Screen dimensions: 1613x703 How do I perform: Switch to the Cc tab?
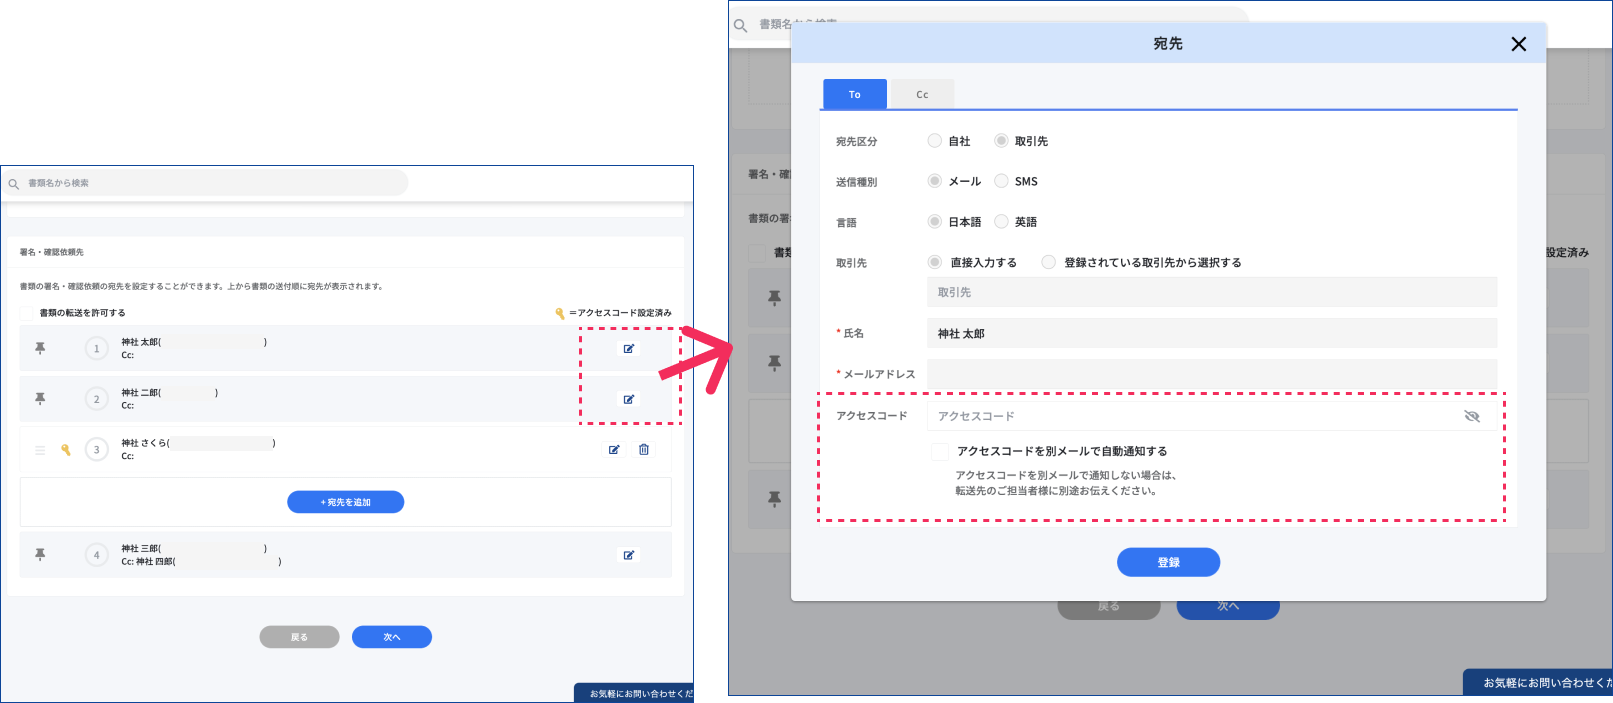(922, 94)
